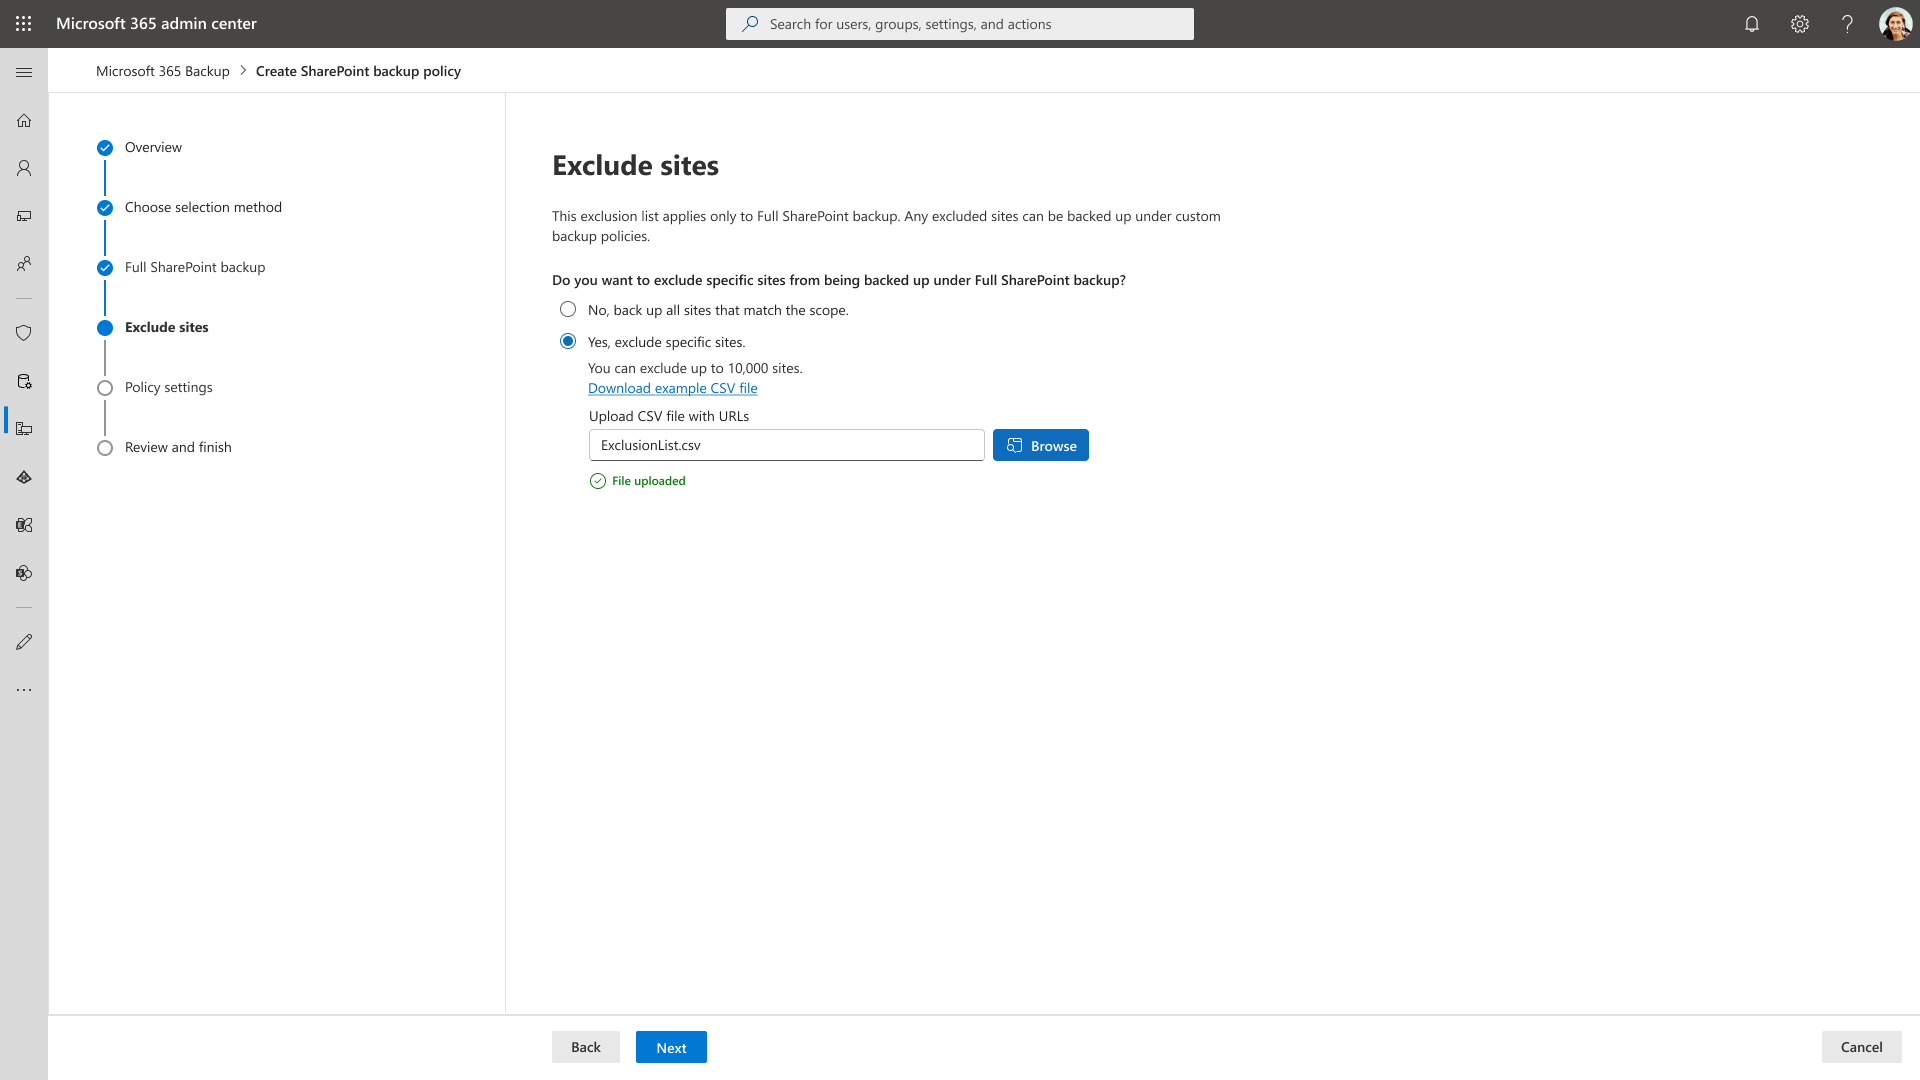Open the Users icon in the sidebar
The width and height of the screenshot is (1920, 1080).
coord(24,168)
